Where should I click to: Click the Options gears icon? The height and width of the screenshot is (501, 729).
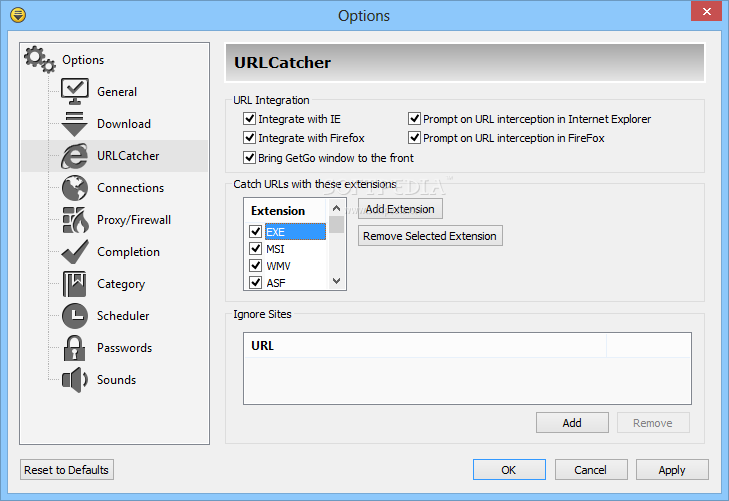[x=40, y=59]
